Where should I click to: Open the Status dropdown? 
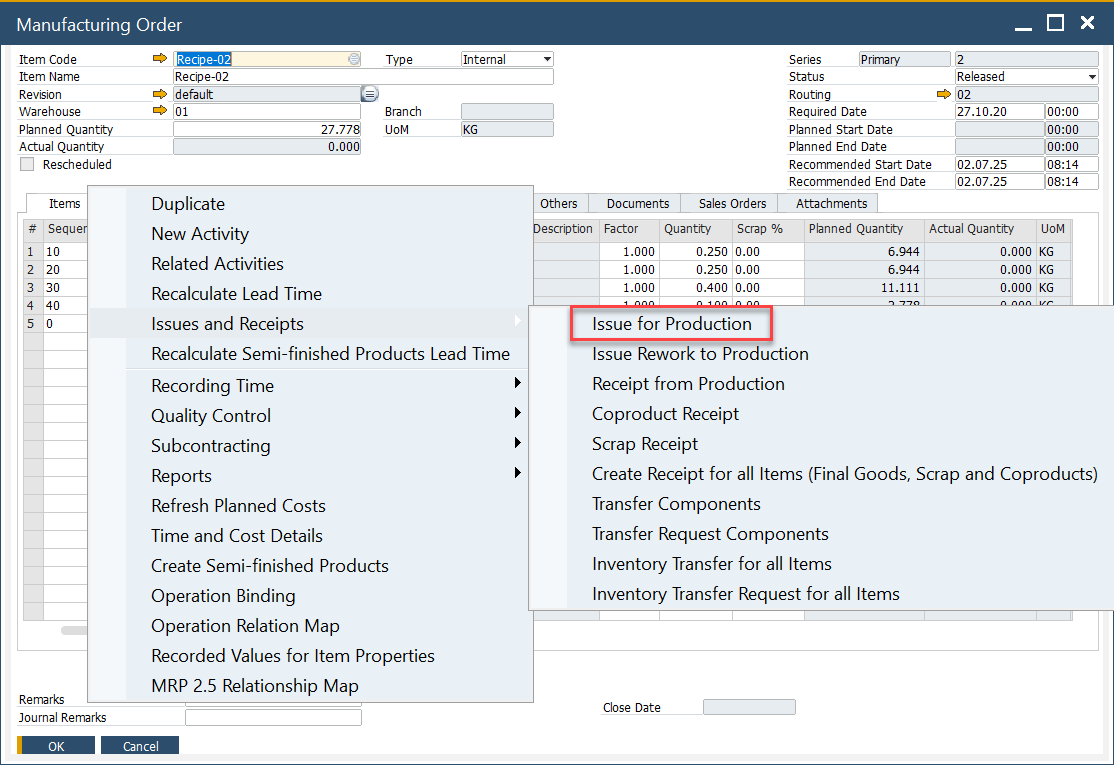1091,77
